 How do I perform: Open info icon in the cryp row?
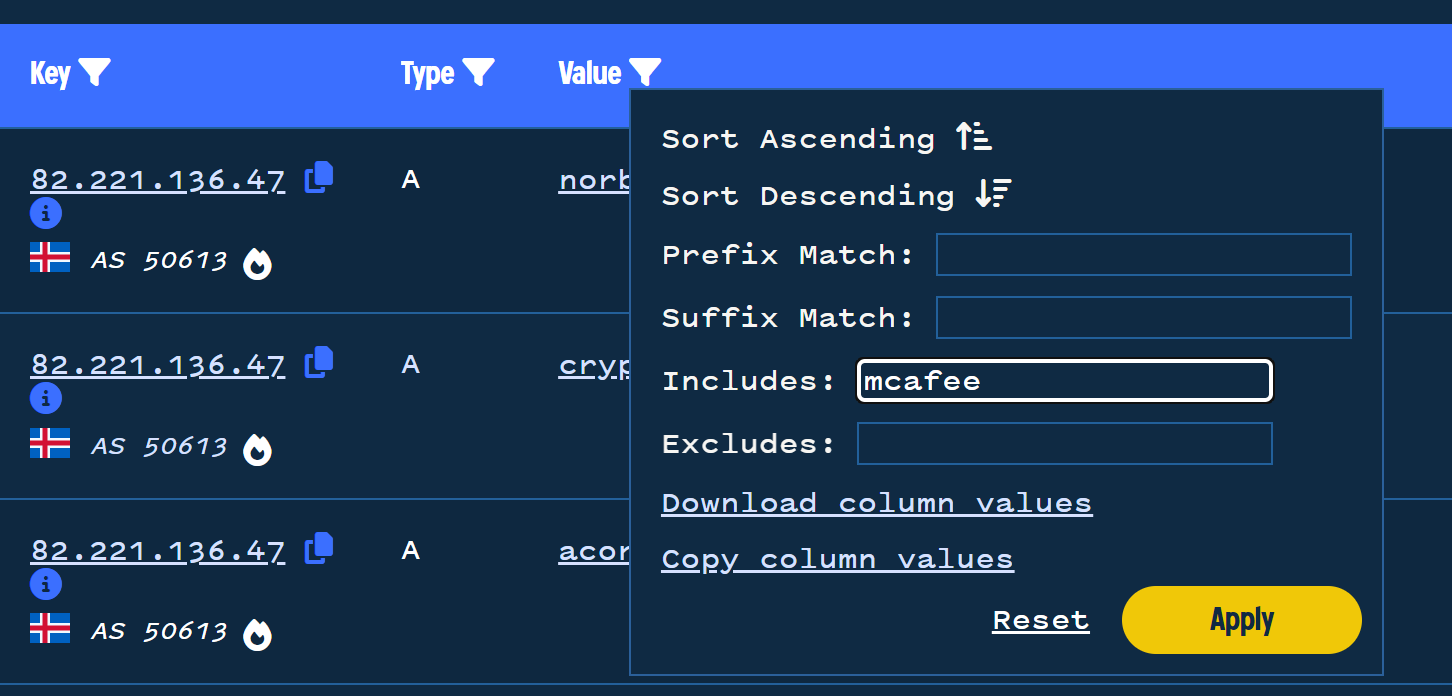[46, 398]
